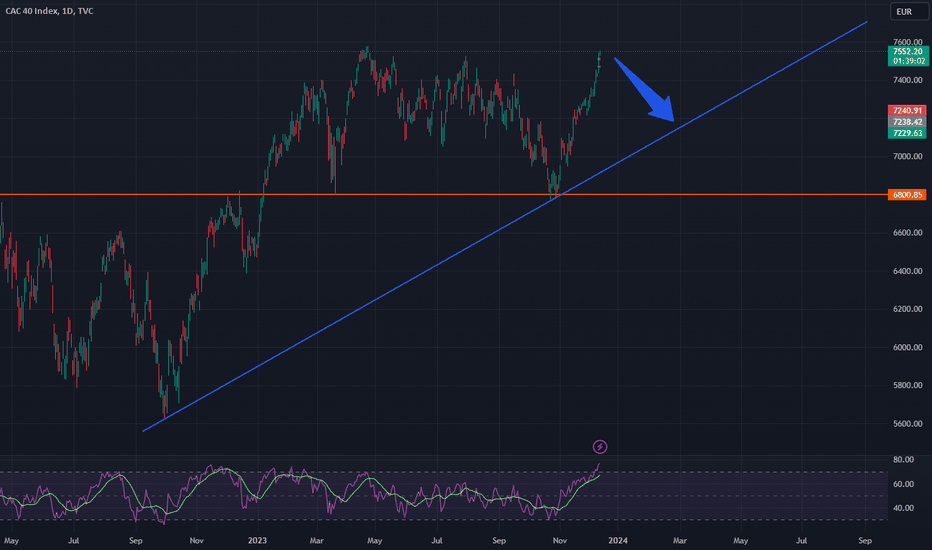This screenshot has height=550, width=932.
Task: Click the bar countdown 01:39:02
Action: 908,61
